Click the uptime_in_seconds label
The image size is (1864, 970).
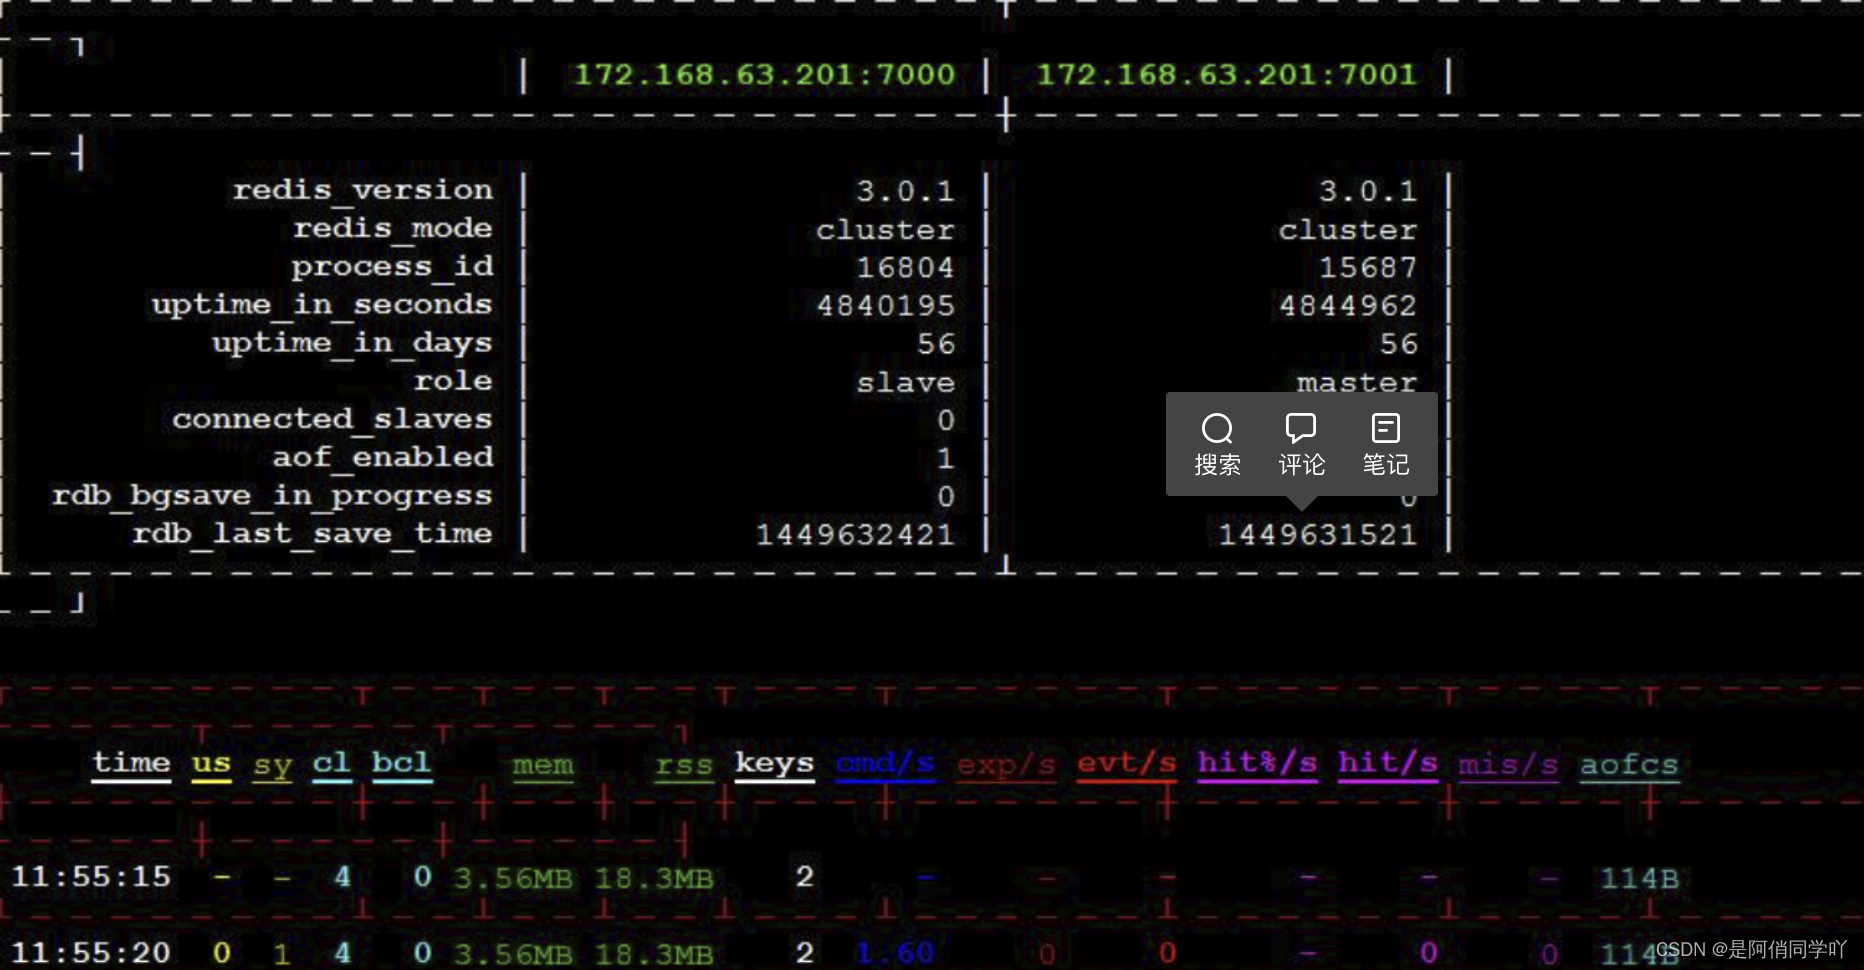pos(322,305)
